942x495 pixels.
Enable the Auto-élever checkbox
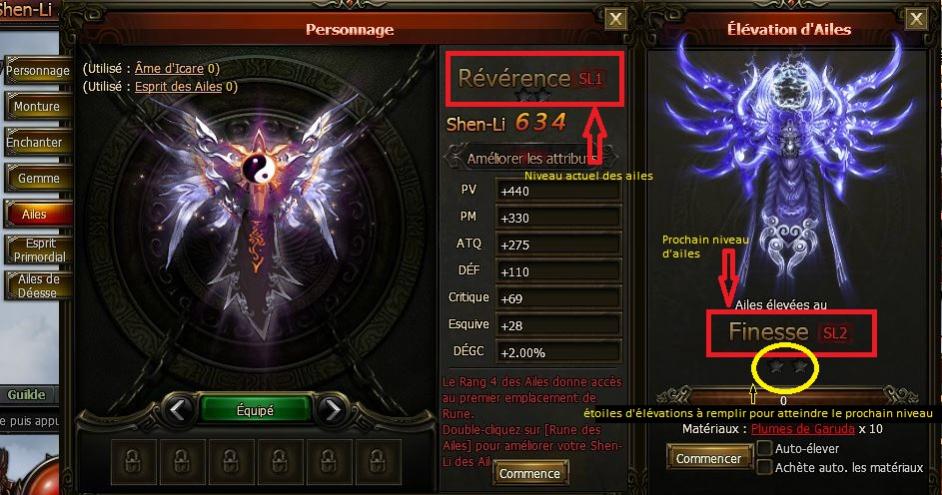(764, 448)
